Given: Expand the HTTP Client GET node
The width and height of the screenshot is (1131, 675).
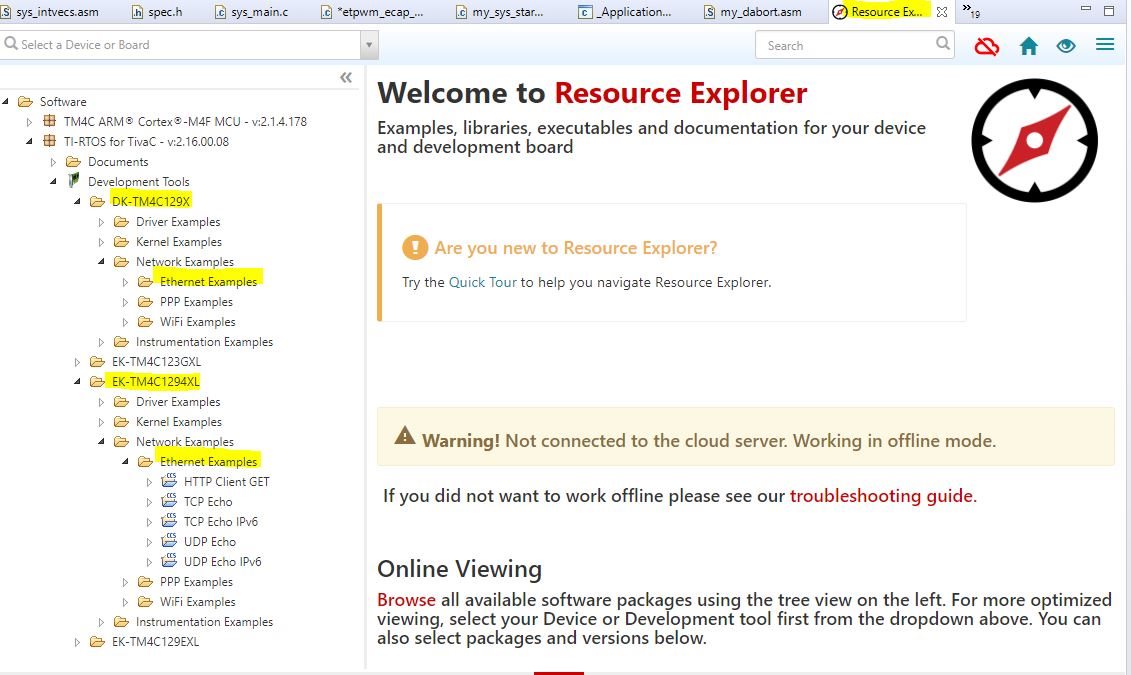Looking at the screenshot, I should (149, 482).
